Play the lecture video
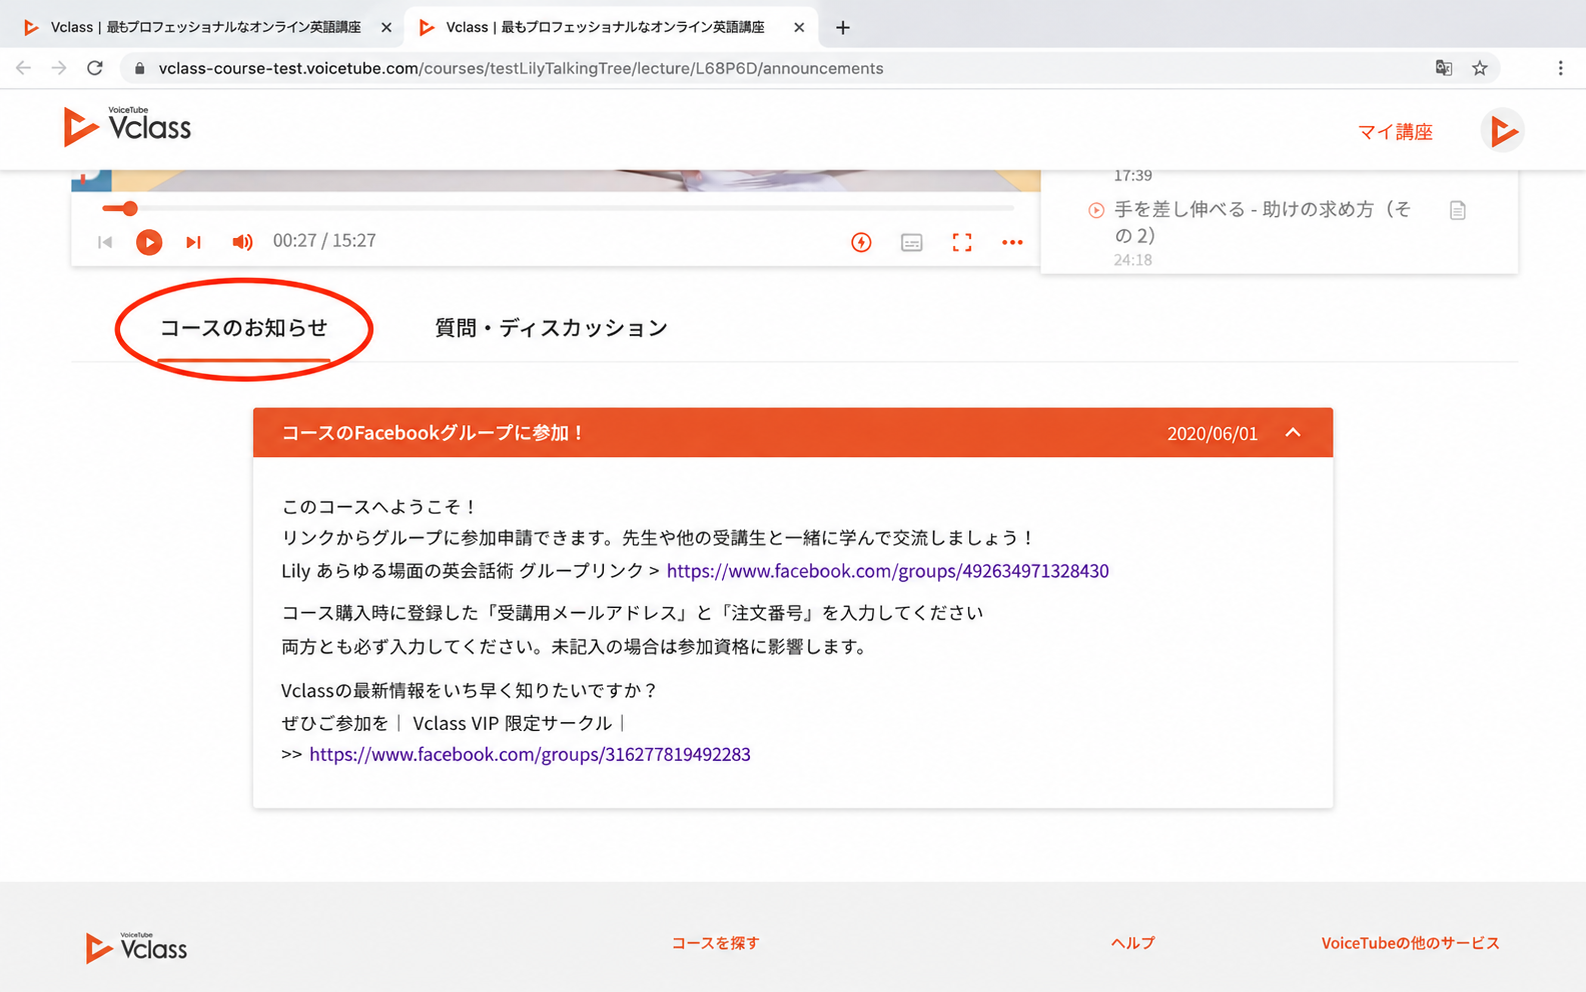The image size is (1586, 992). click(x=149, y=242)
